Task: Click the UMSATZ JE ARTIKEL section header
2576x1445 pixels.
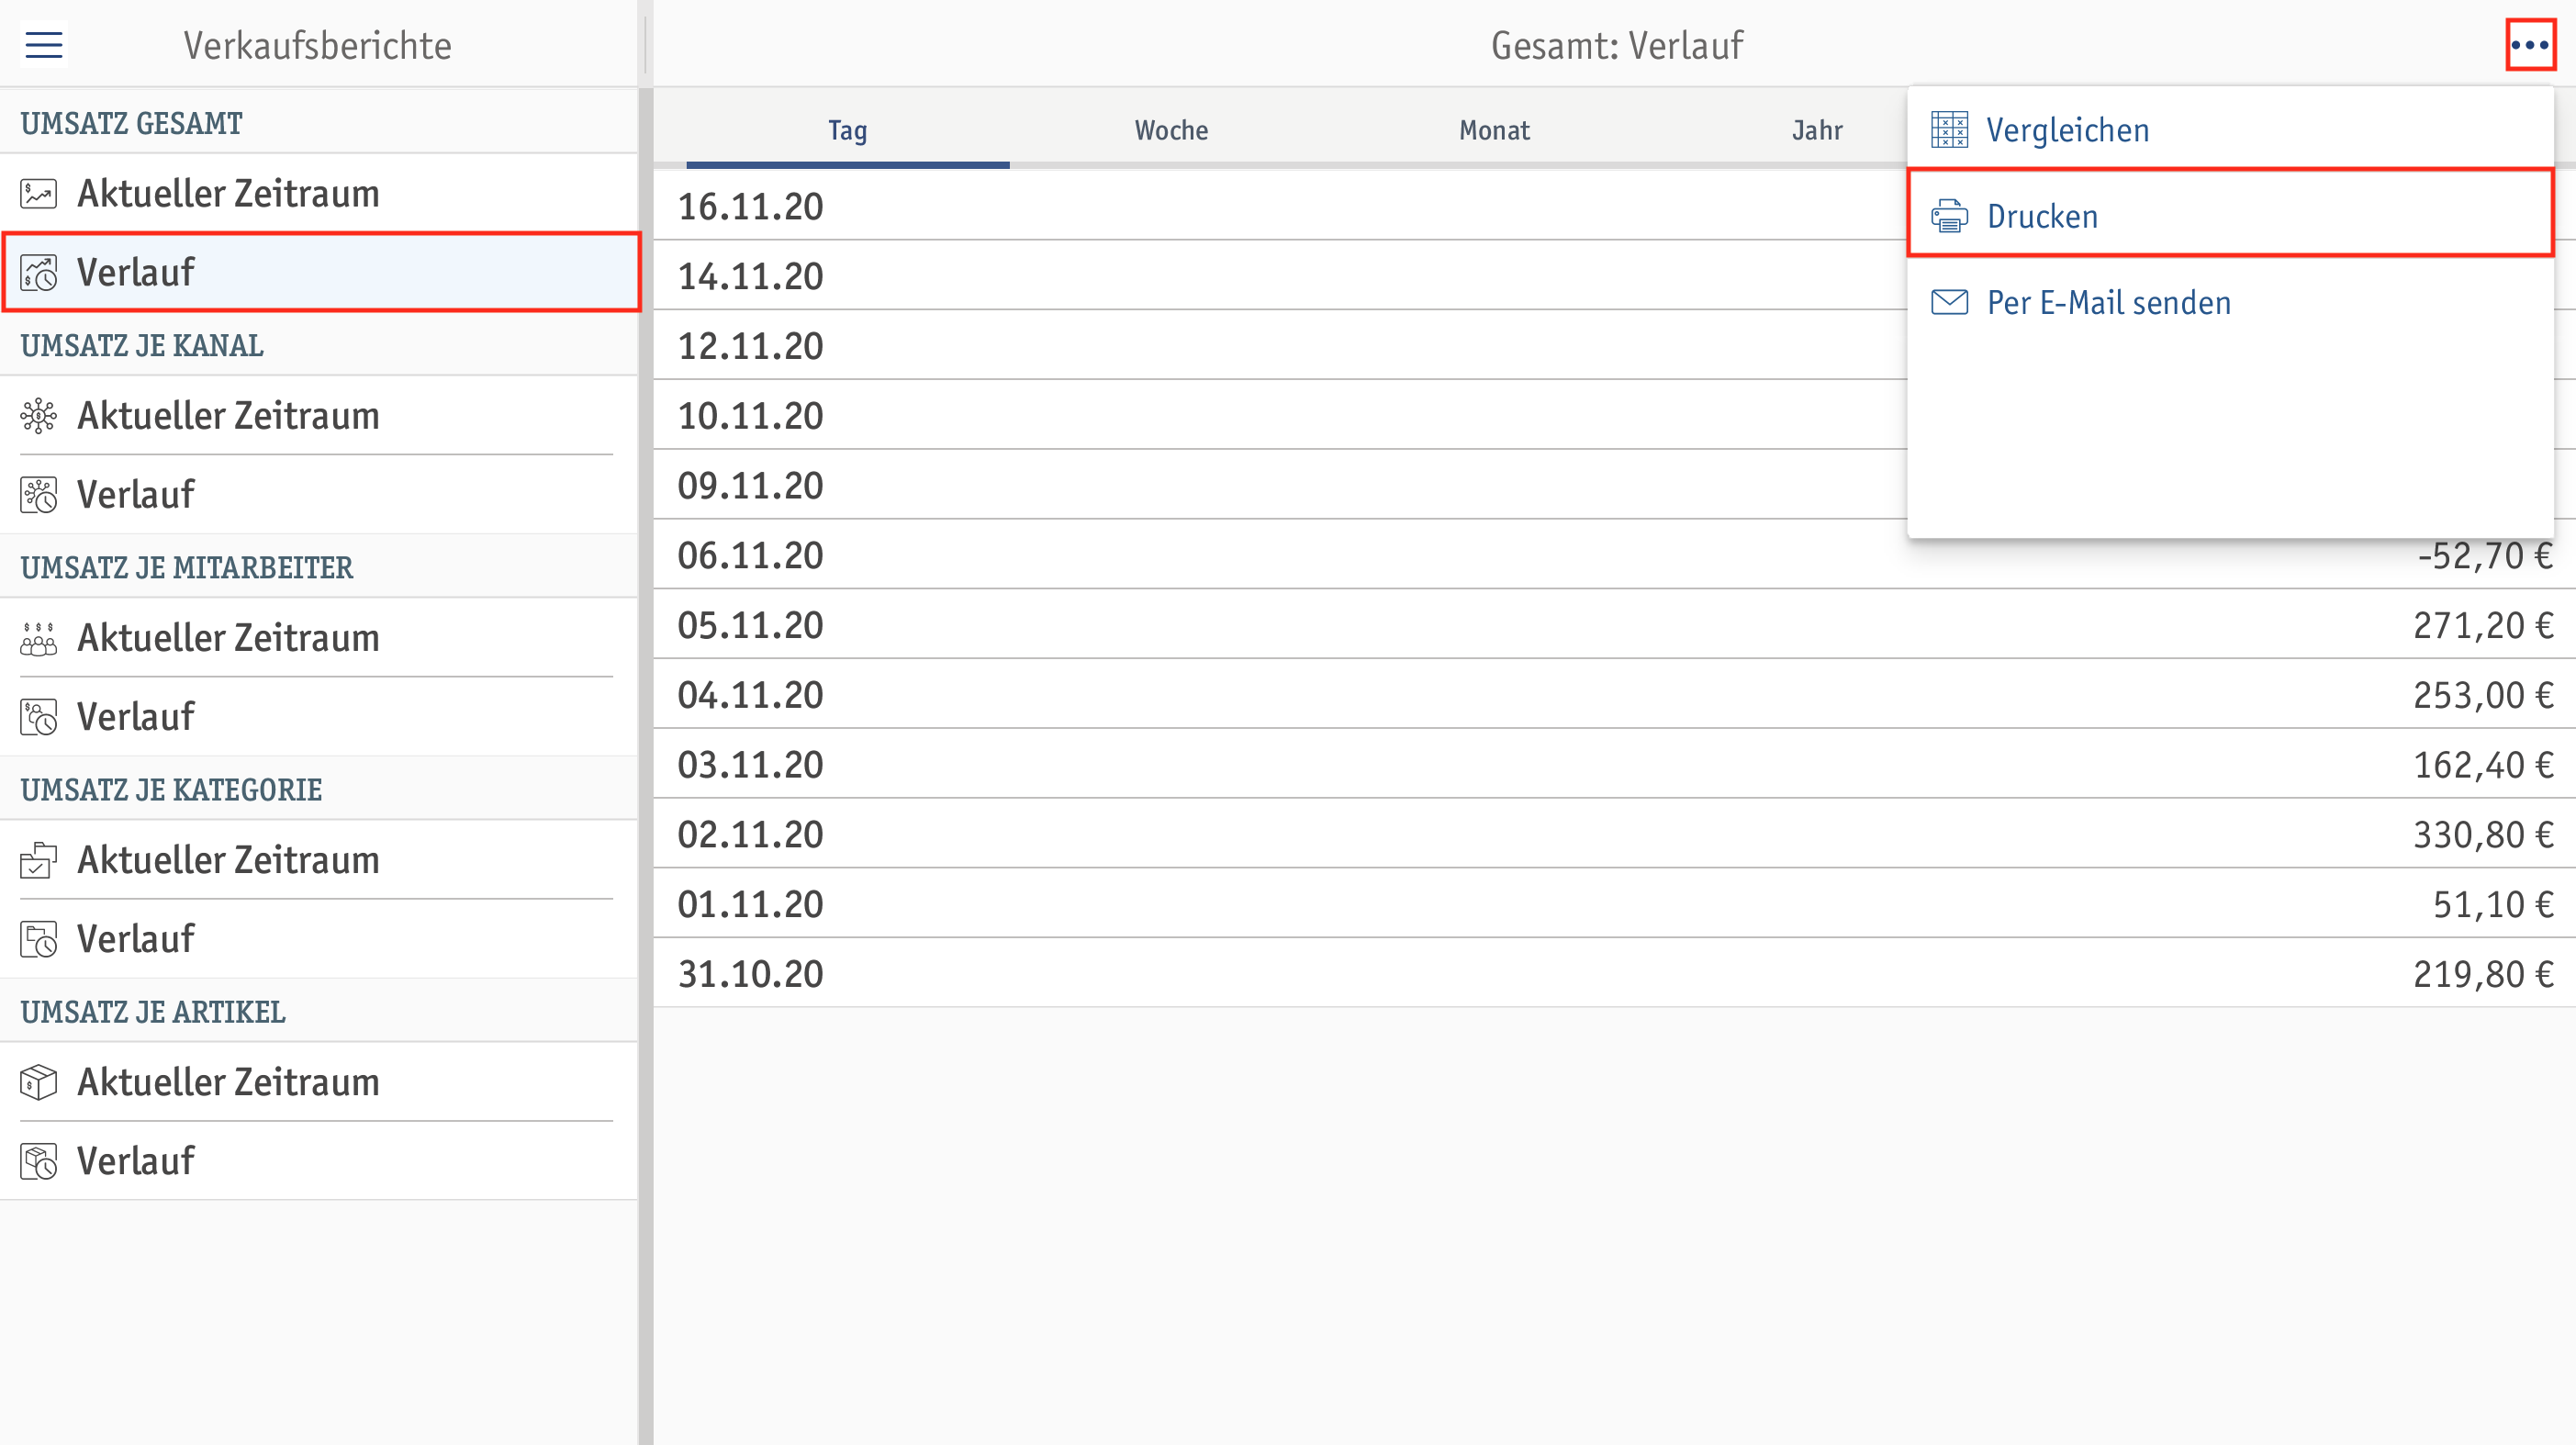Action: point(153,1011)
